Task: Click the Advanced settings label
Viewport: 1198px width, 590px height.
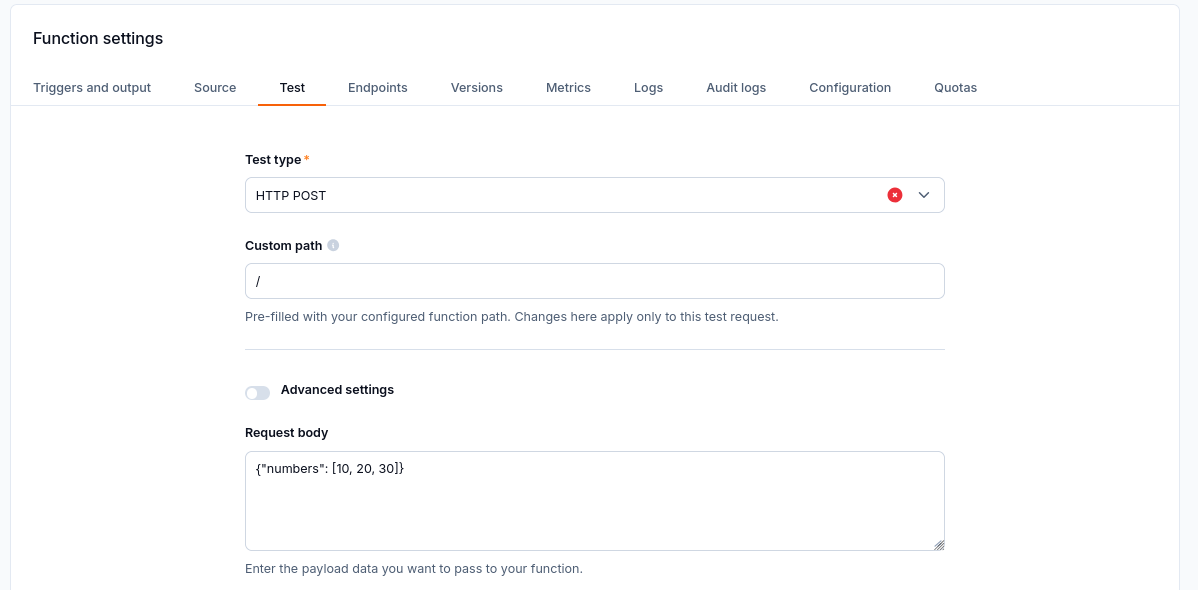Action: (x=337, y=390)
